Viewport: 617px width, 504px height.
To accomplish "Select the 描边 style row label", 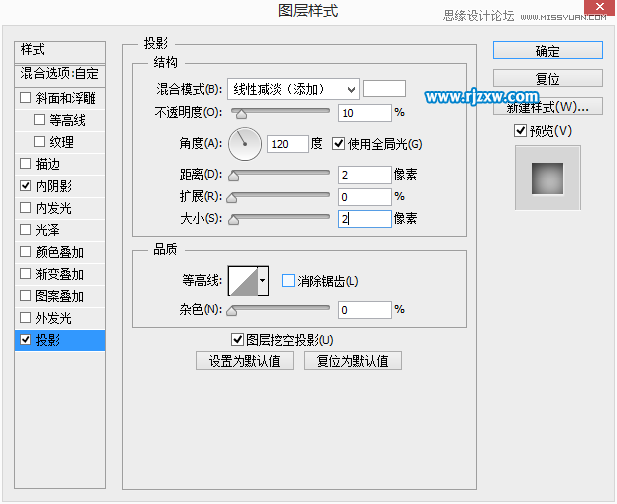I will coord(48,164).
